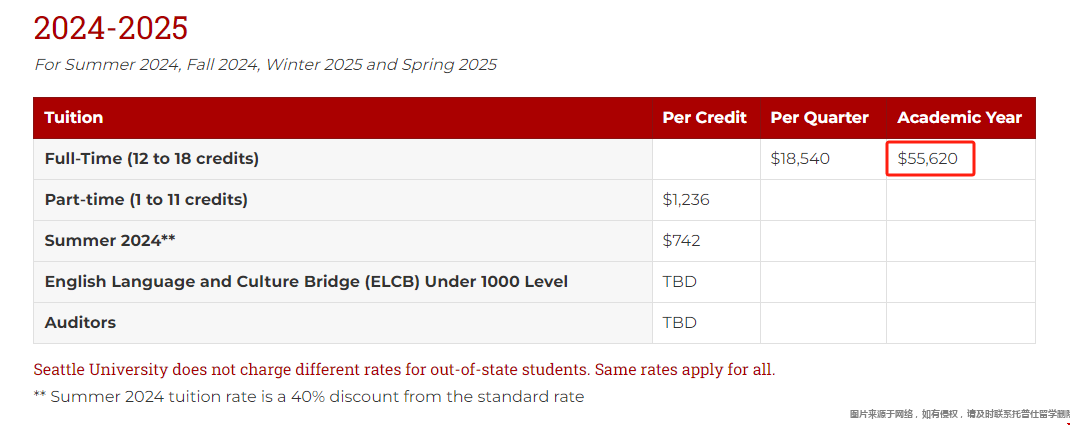Click the $18,540 per quarter value

click(x=800, y=159)
